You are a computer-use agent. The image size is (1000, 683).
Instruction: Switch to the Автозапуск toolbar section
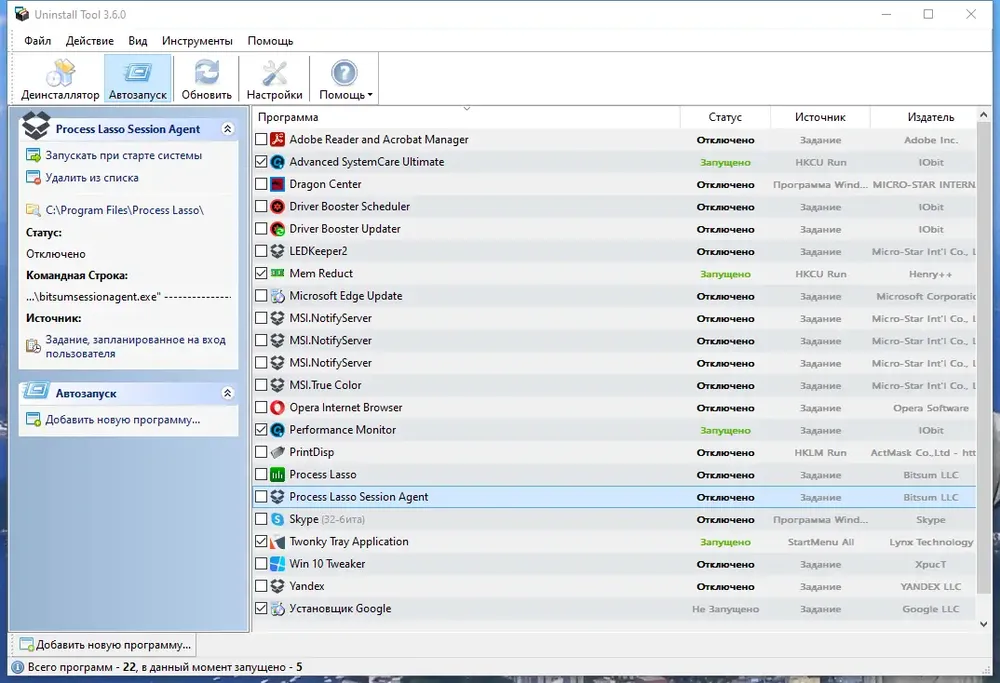tap(138, 79)
